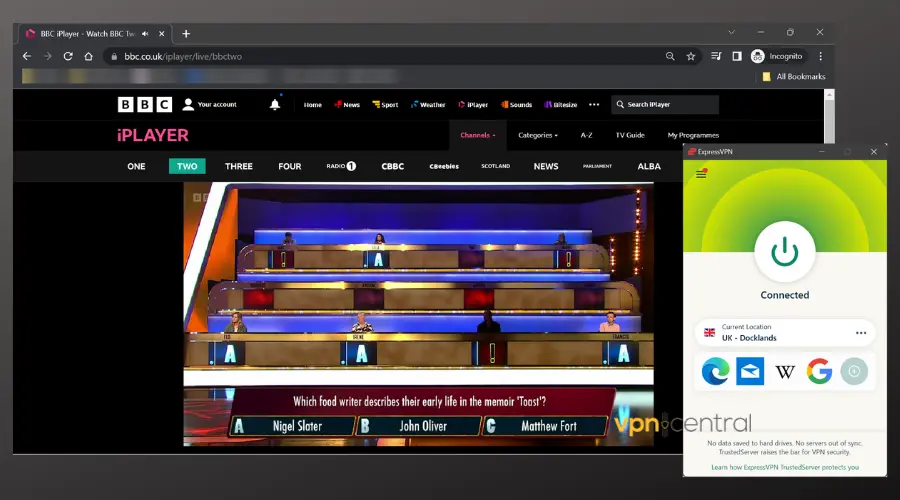The width and height of the screenshot is (900, 500).
Task: Open the A-Z listing
Action: point(586,135)
